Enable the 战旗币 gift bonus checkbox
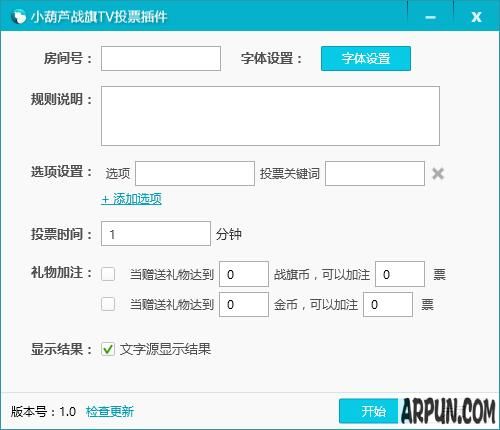 [108, 274]
